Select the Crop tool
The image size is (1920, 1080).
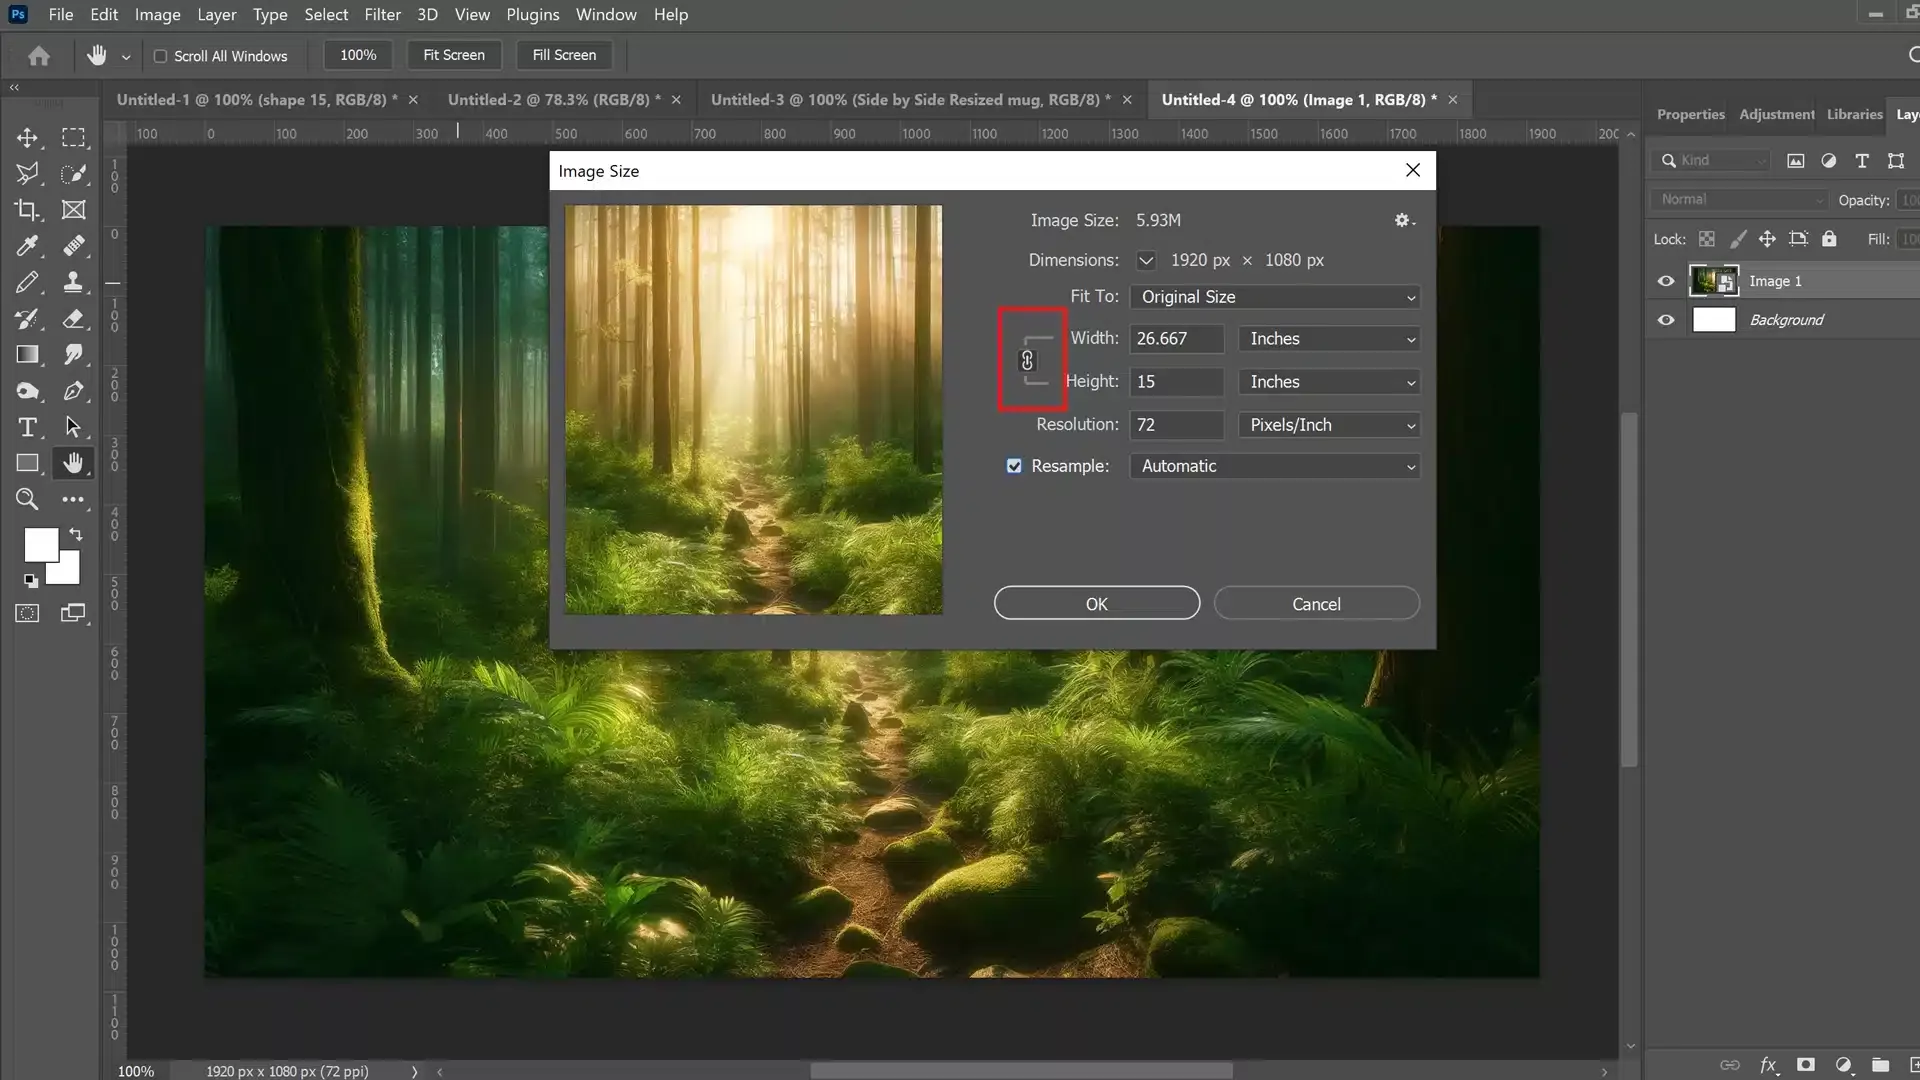point(27,210)
